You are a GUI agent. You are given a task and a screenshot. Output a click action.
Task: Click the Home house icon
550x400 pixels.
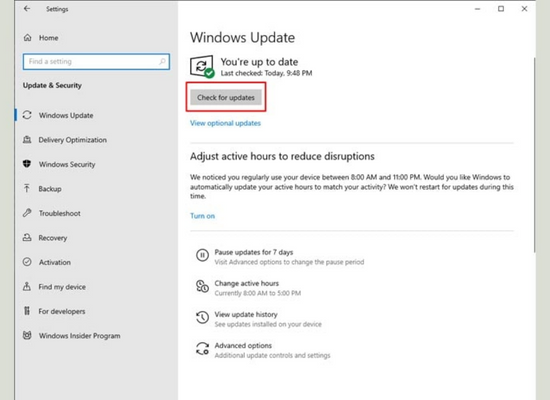(27, 38)
